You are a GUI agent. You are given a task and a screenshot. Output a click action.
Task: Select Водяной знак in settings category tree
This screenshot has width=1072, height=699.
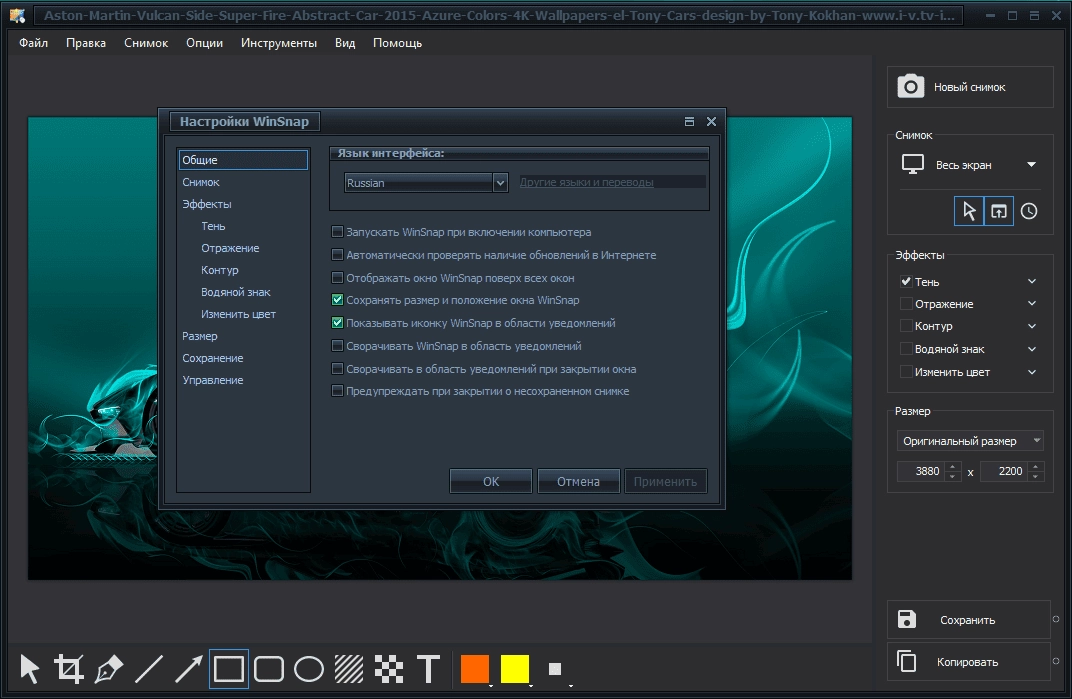pyautogui.click(x=235, y=292)
